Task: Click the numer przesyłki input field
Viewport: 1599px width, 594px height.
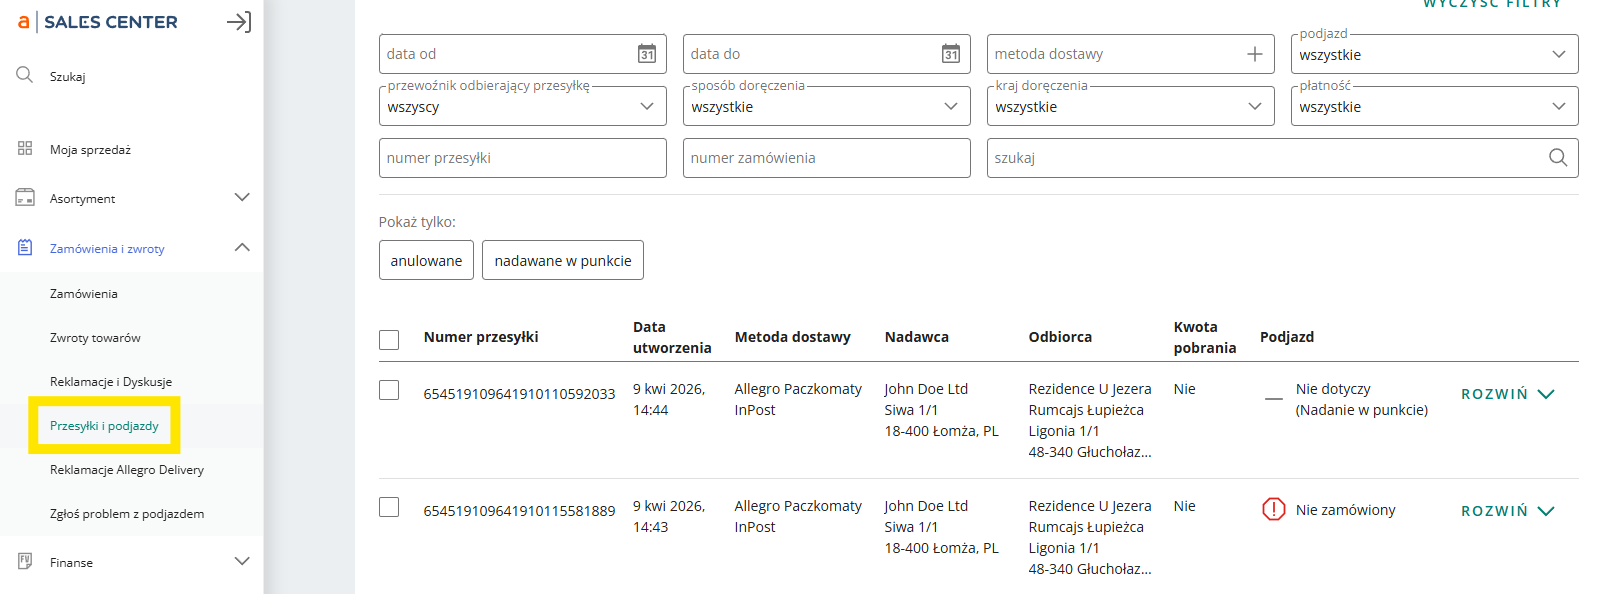Action: (x=522, y=158)
